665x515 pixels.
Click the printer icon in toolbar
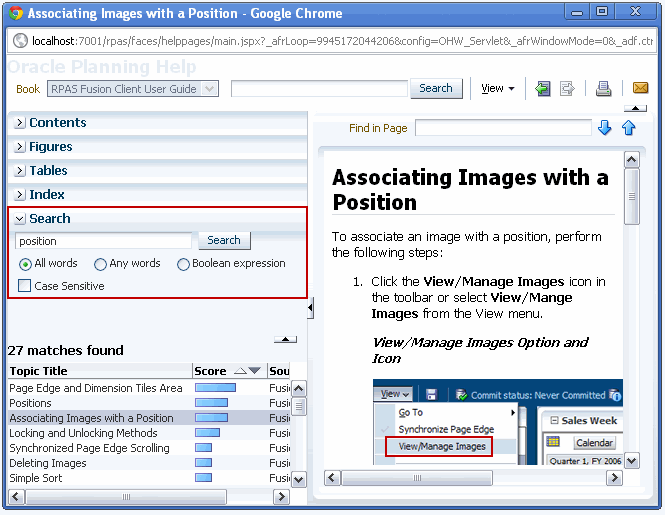coord(603,88)
